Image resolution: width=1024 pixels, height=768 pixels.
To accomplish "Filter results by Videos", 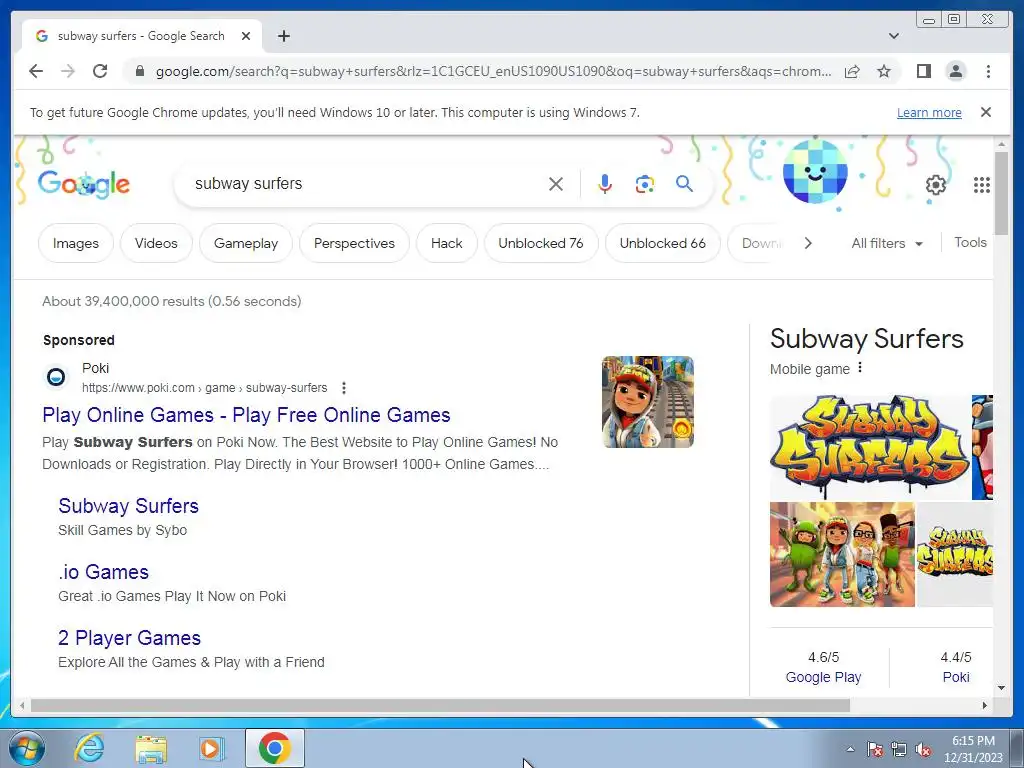I will click(156, 243).
